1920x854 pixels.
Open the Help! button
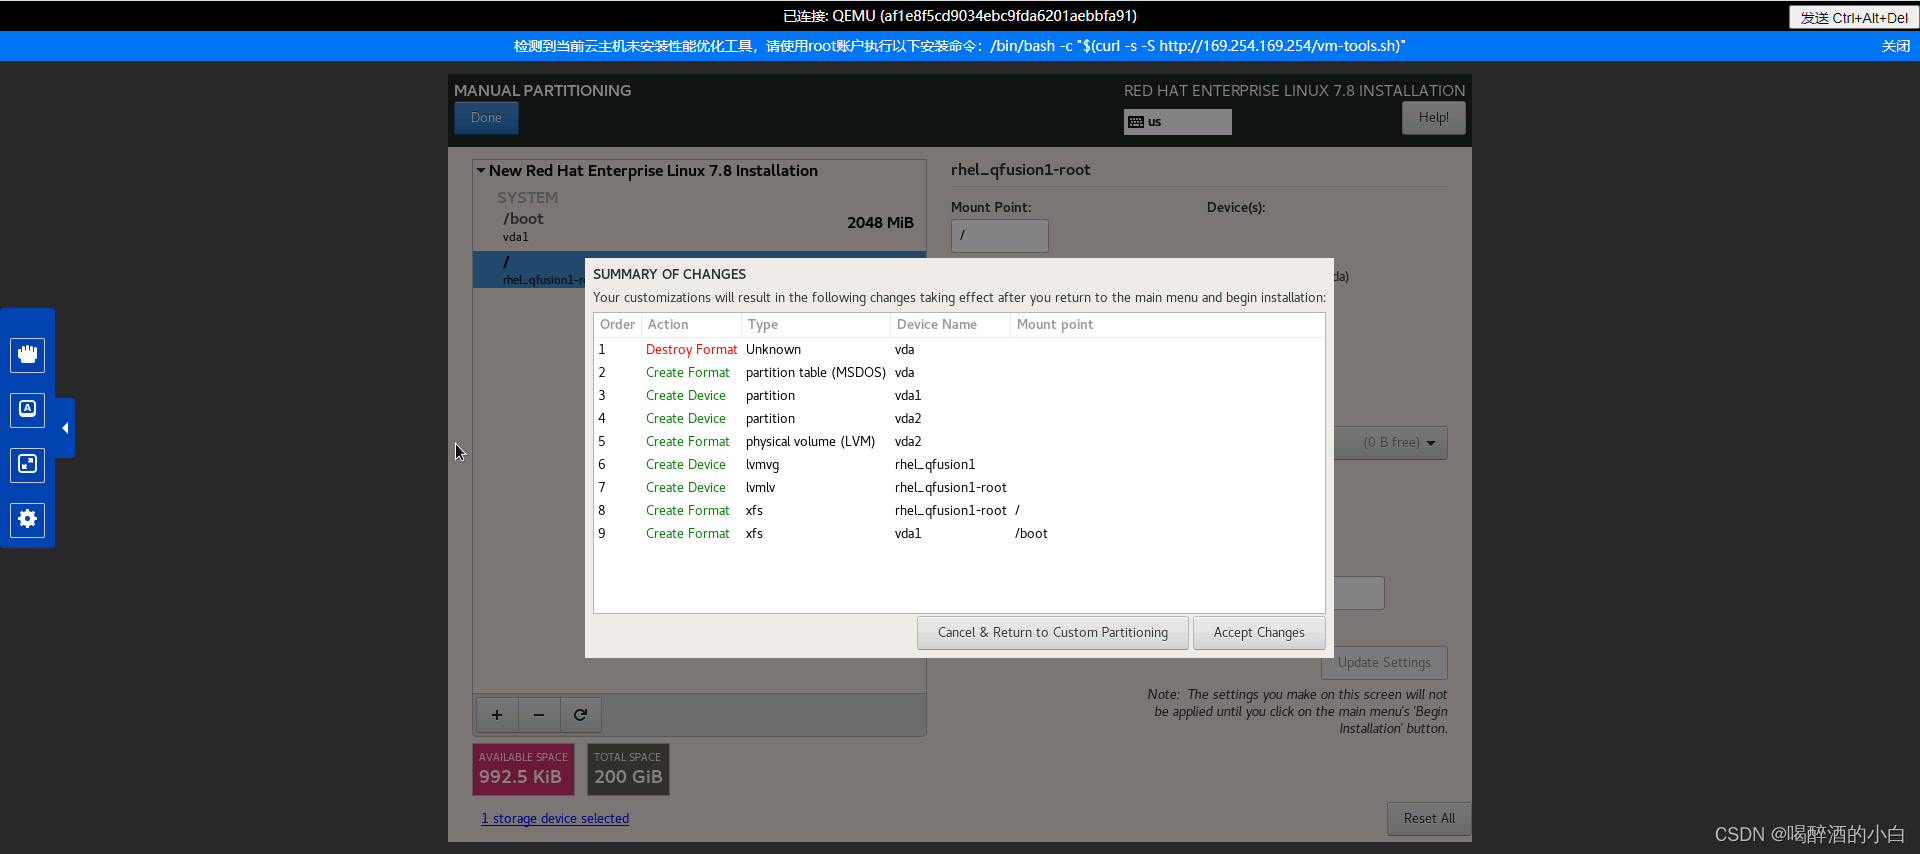click(1434, 118)
